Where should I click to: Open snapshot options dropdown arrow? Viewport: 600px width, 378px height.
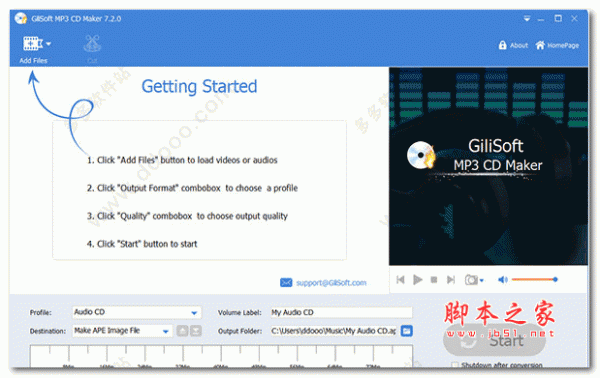coord(482,280)
